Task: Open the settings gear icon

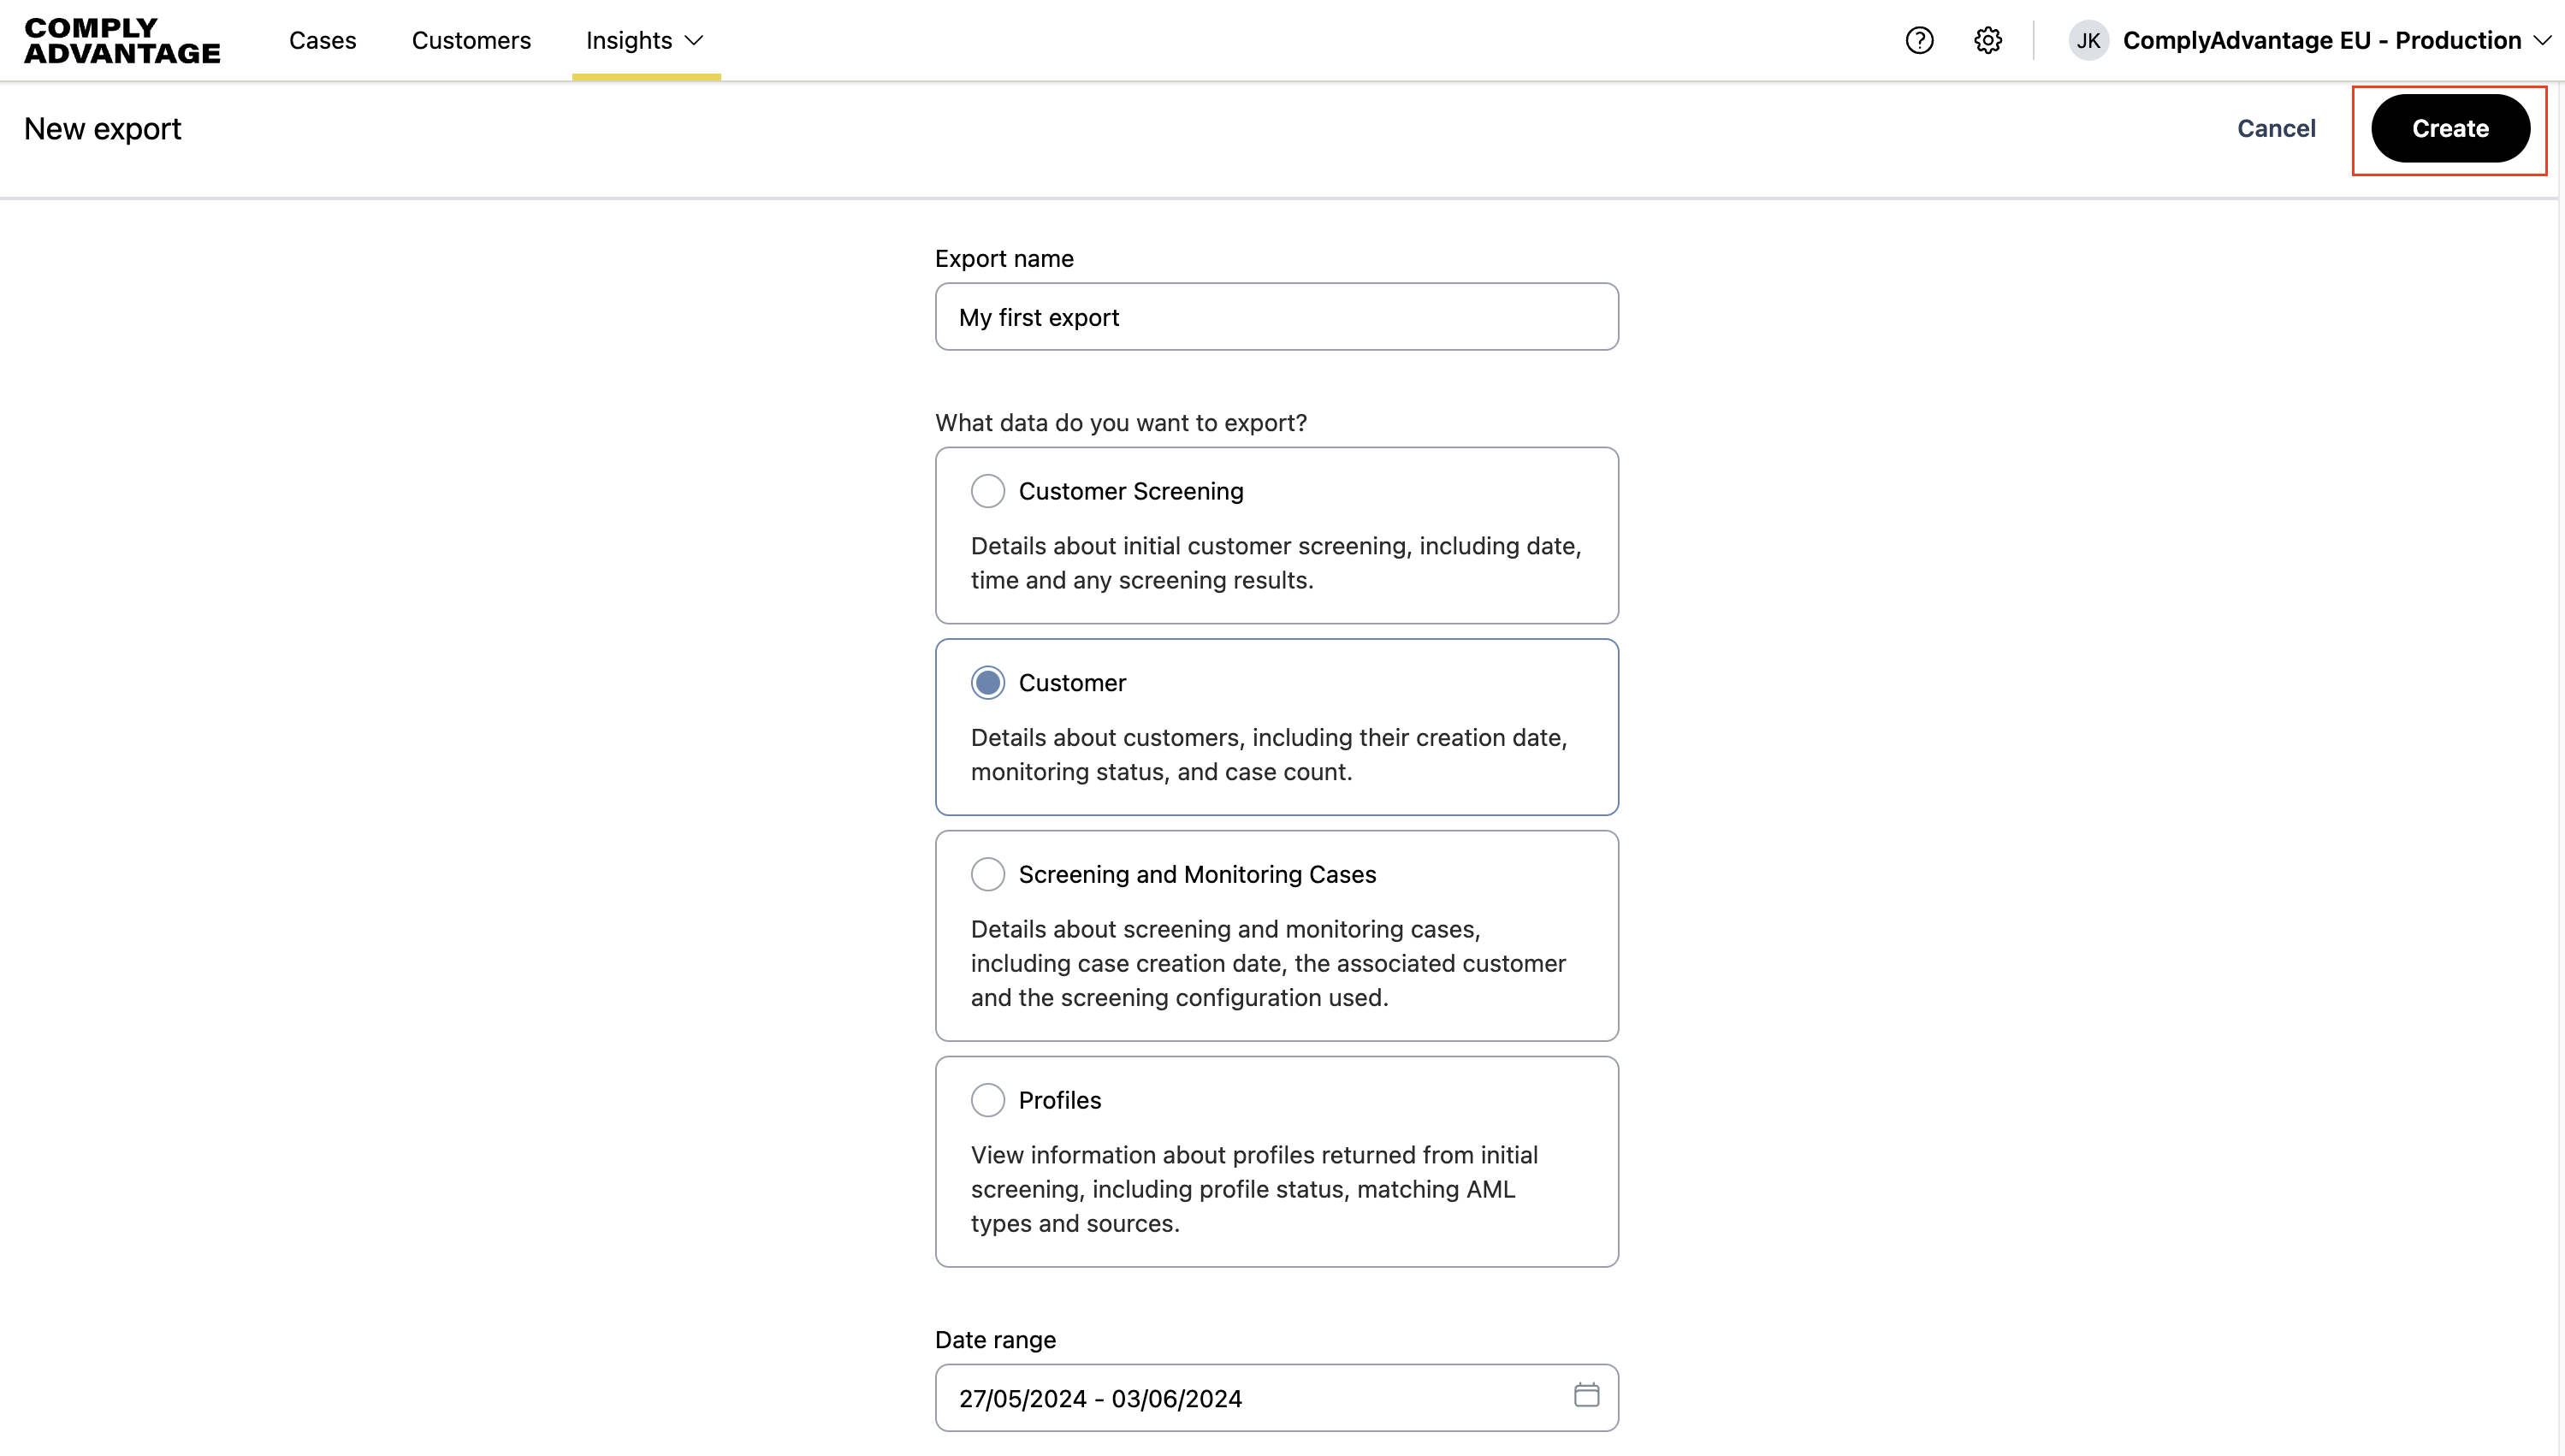Action: (x=1987, y=41)
